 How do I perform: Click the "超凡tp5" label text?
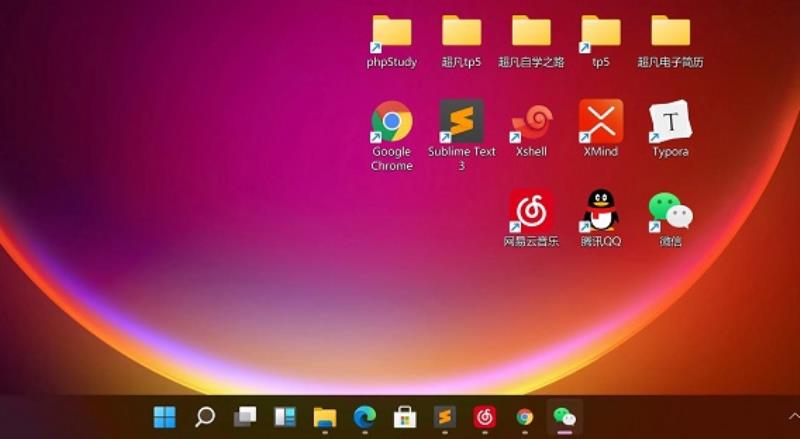(461, 62)
